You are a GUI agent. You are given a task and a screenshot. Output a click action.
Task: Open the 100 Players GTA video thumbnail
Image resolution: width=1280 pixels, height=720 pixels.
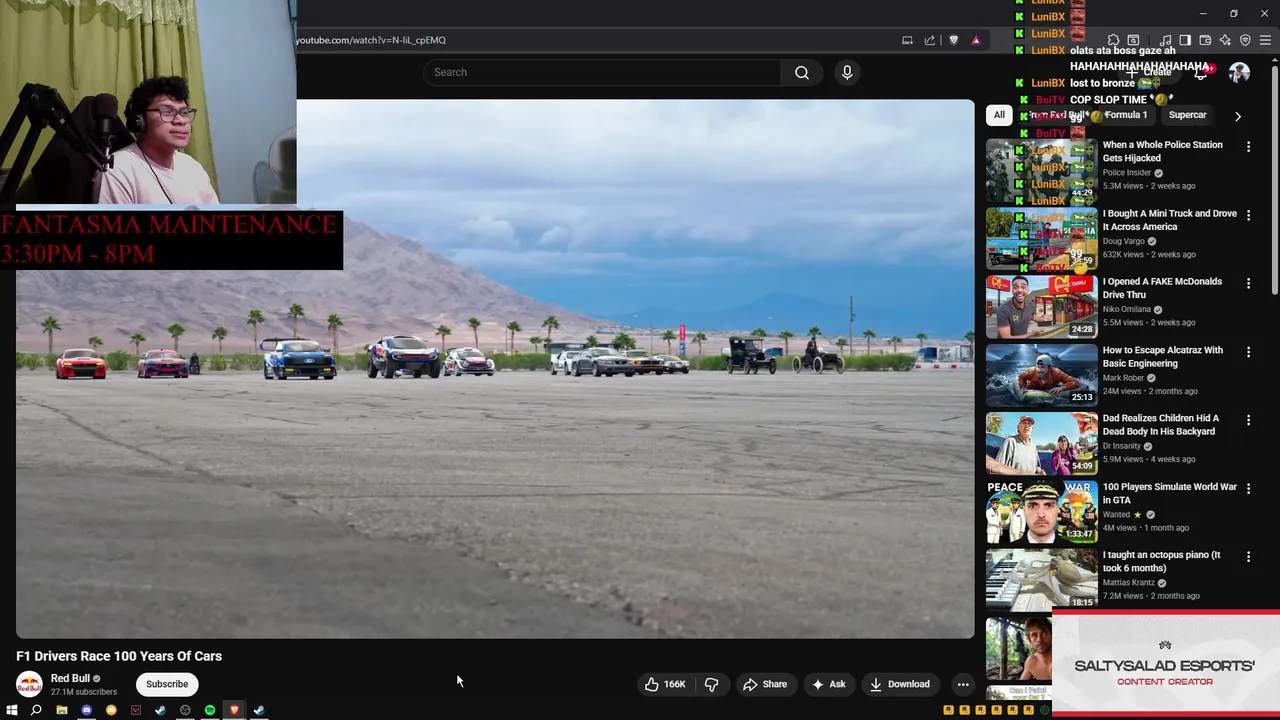tap(1041, 512)
